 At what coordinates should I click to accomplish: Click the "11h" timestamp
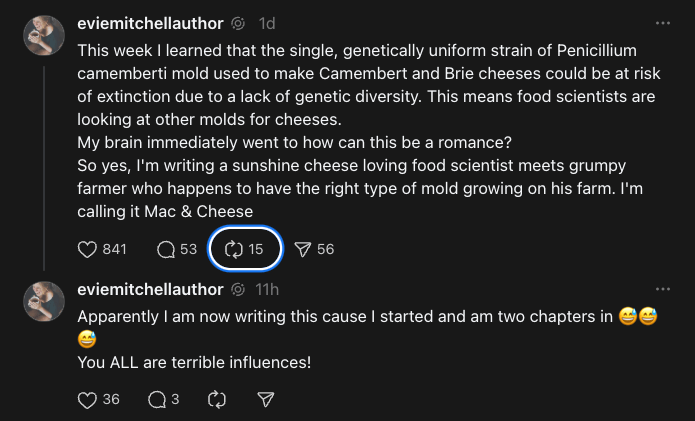tap(267, 290)
